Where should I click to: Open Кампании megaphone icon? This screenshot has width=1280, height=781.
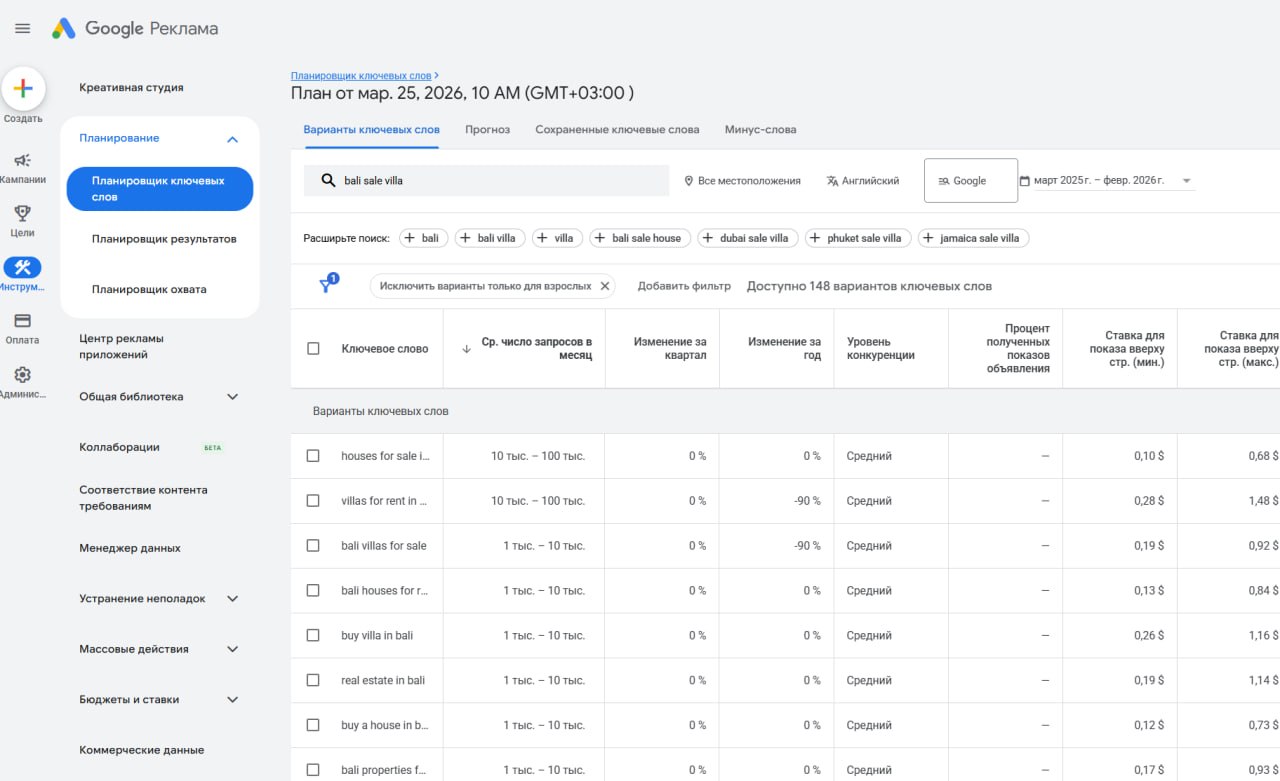(22, 160)
